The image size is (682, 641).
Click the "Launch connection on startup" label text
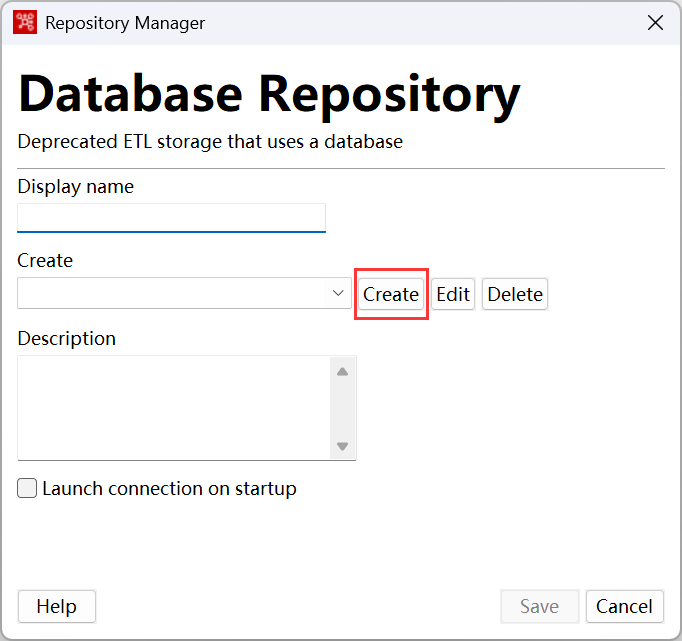(169, 488)
